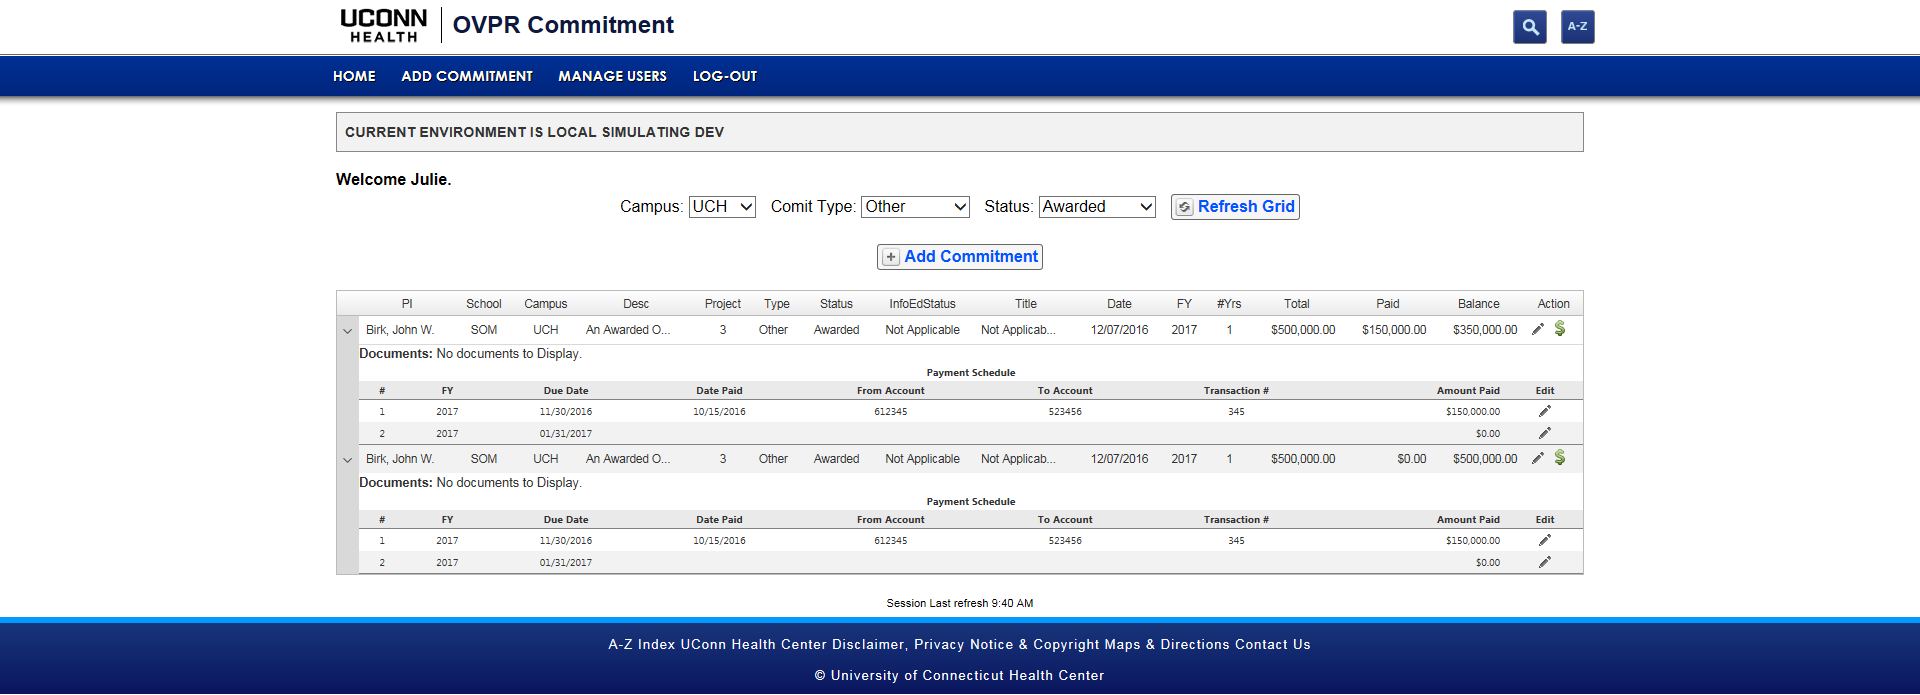The height and width of the screenshot is (695, 1920).
Task: Click dollar payment icon on first commitment row
Action: 1560,329
